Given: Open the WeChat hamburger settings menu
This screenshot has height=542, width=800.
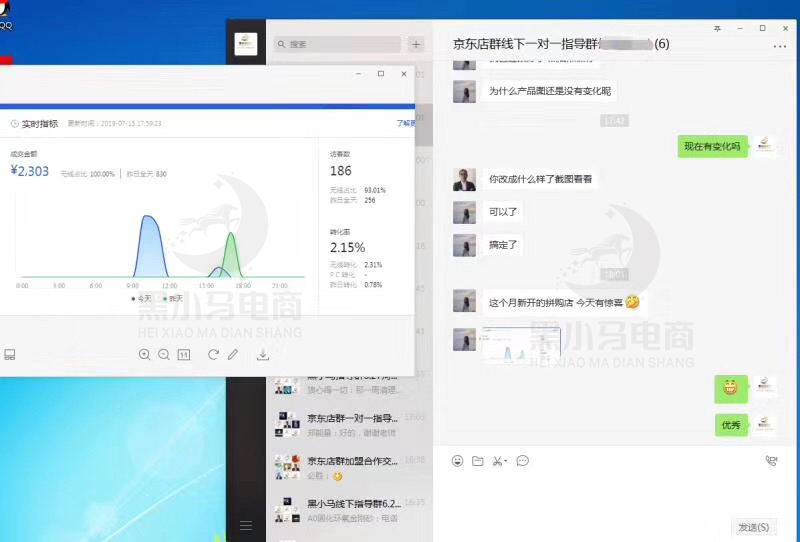Looking at the screenshot, I should [246, 525].
